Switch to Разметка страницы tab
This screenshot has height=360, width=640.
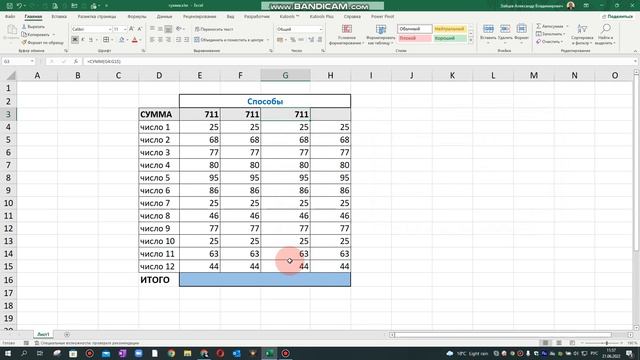(97, 17)
